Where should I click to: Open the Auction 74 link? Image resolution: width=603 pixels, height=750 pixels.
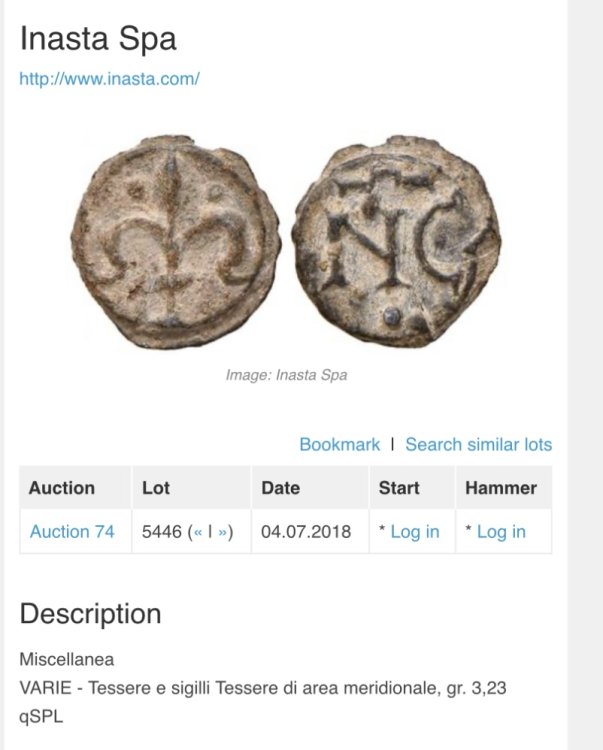tap(72, 532)
